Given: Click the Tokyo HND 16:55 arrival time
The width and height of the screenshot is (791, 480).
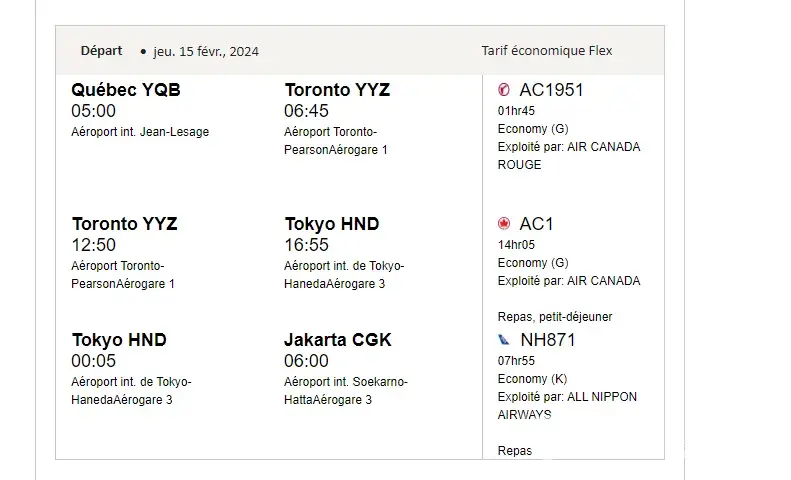Looking at the screenshot, I should click(306, 245).
